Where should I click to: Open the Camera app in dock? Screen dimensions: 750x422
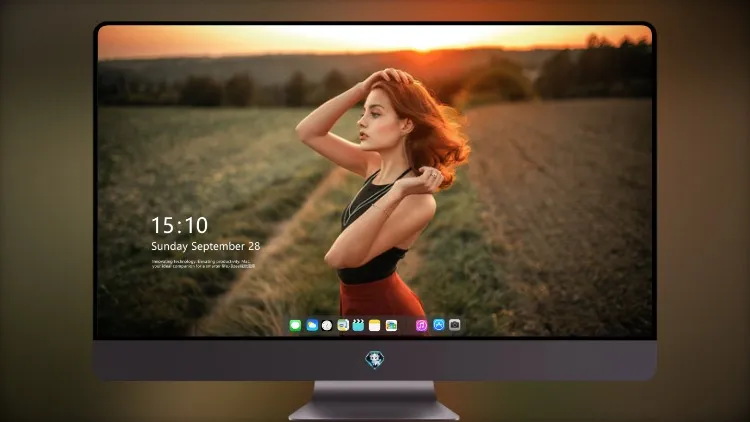(x=455, y=325)
